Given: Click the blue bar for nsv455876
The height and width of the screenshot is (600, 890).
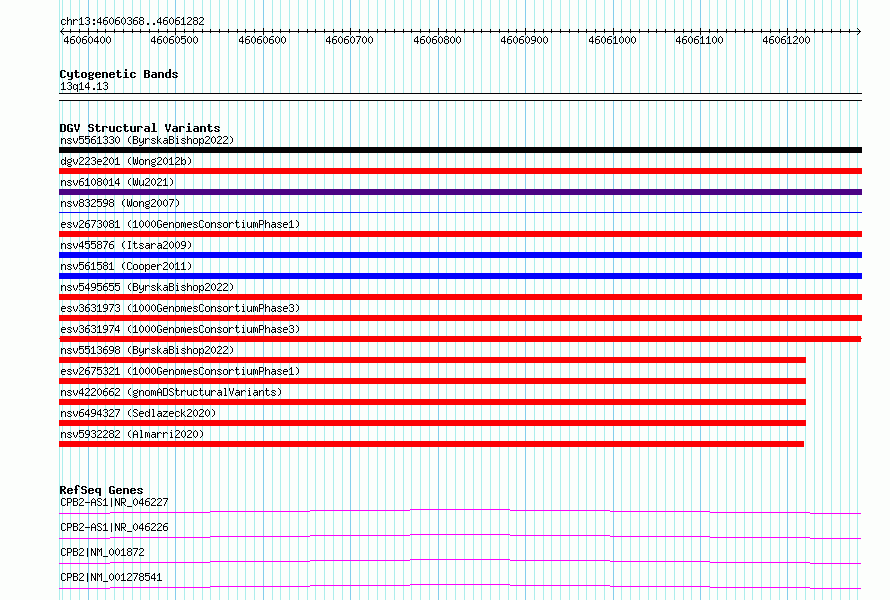Looking at the screenshot, I should click(x=460, y=255).
